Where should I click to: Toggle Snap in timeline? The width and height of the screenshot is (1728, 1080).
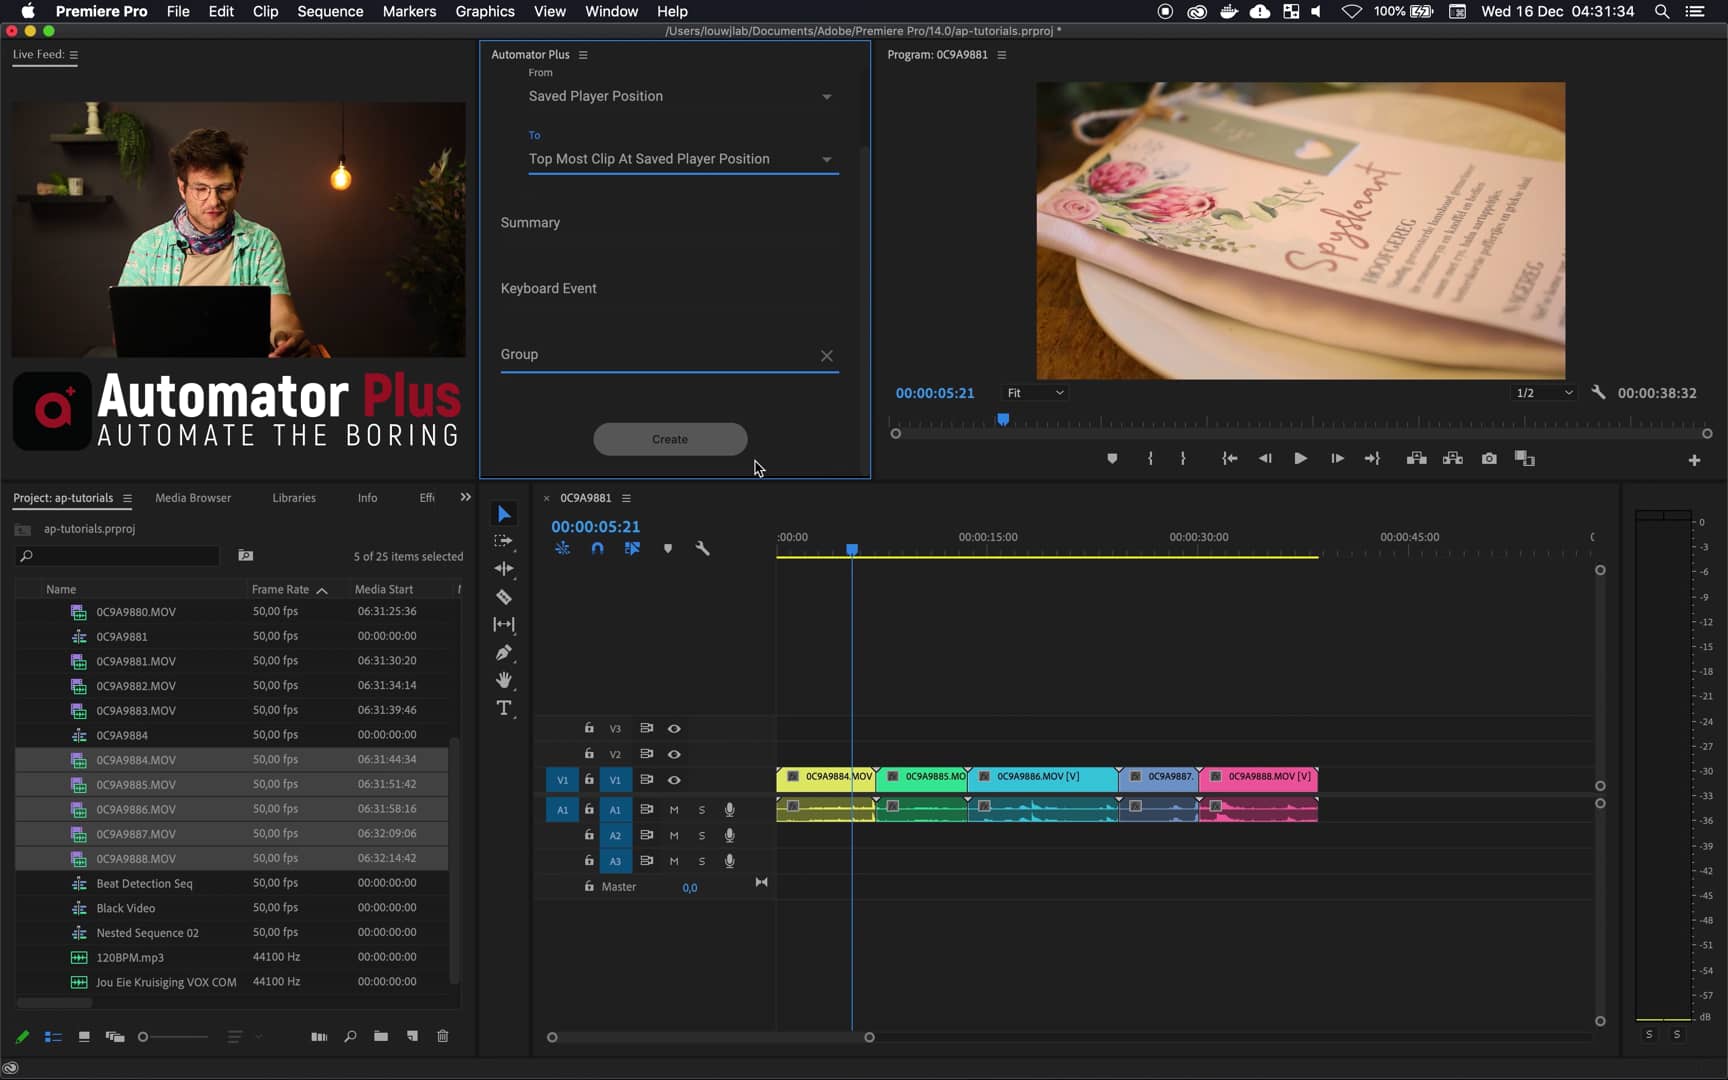click(597, 548)
